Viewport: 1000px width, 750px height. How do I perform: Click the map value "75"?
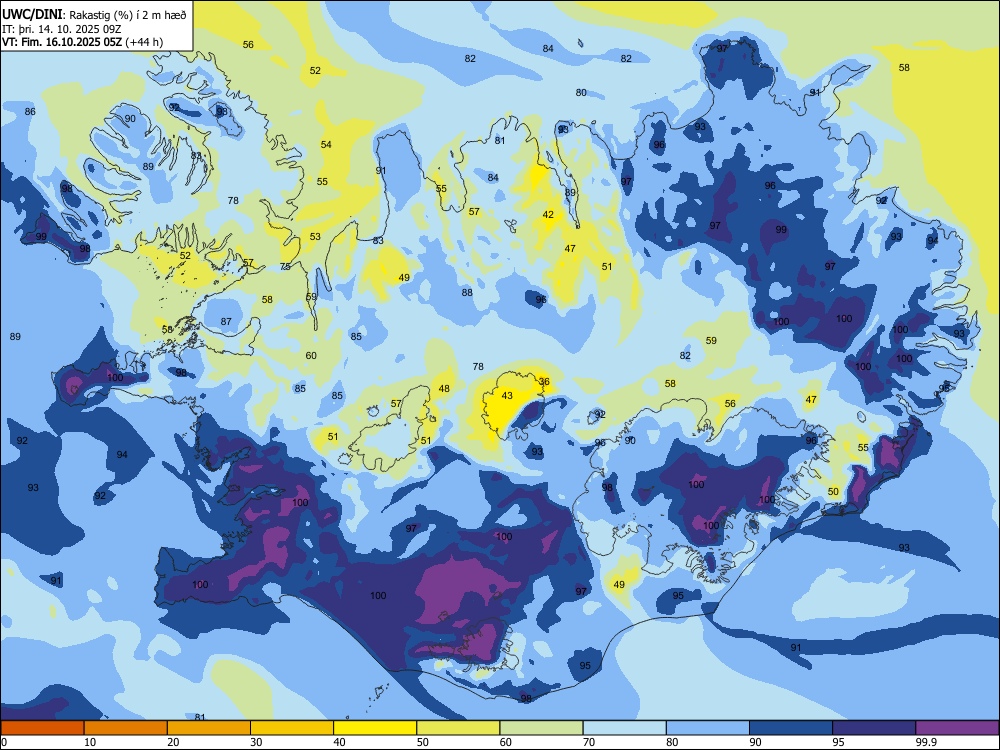pos(285,267)
